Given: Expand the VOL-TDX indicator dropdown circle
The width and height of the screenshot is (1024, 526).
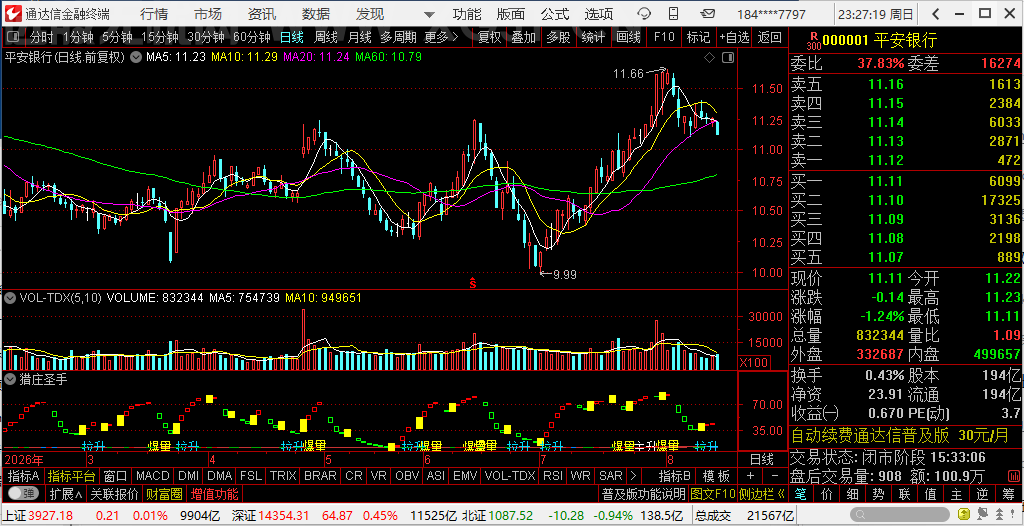Looking at the screenshot, I should pos(10,298).
